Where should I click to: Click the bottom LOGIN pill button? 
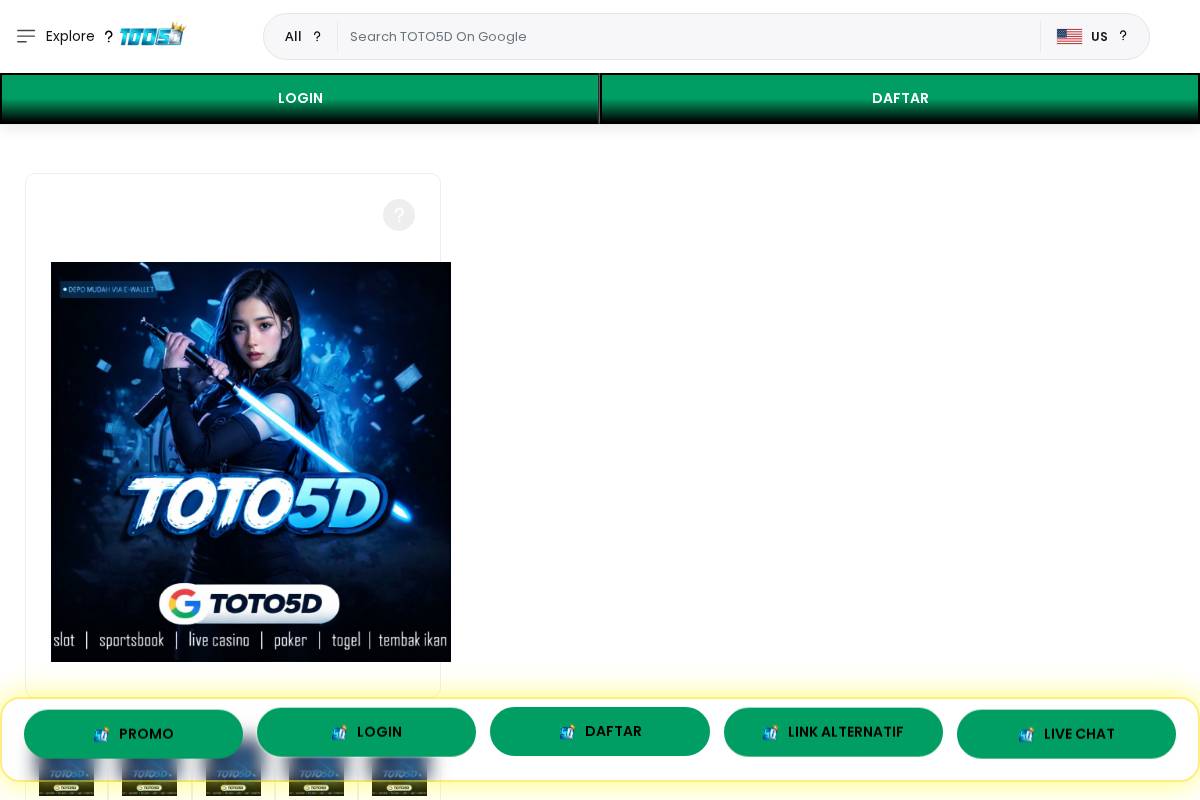[366, 732]
